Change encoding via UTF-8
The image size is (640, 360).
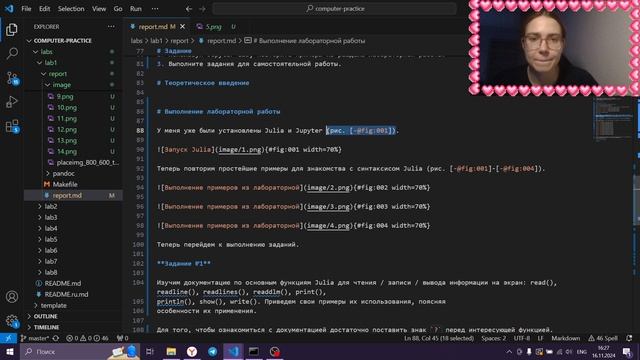click(x=522, y=338)
